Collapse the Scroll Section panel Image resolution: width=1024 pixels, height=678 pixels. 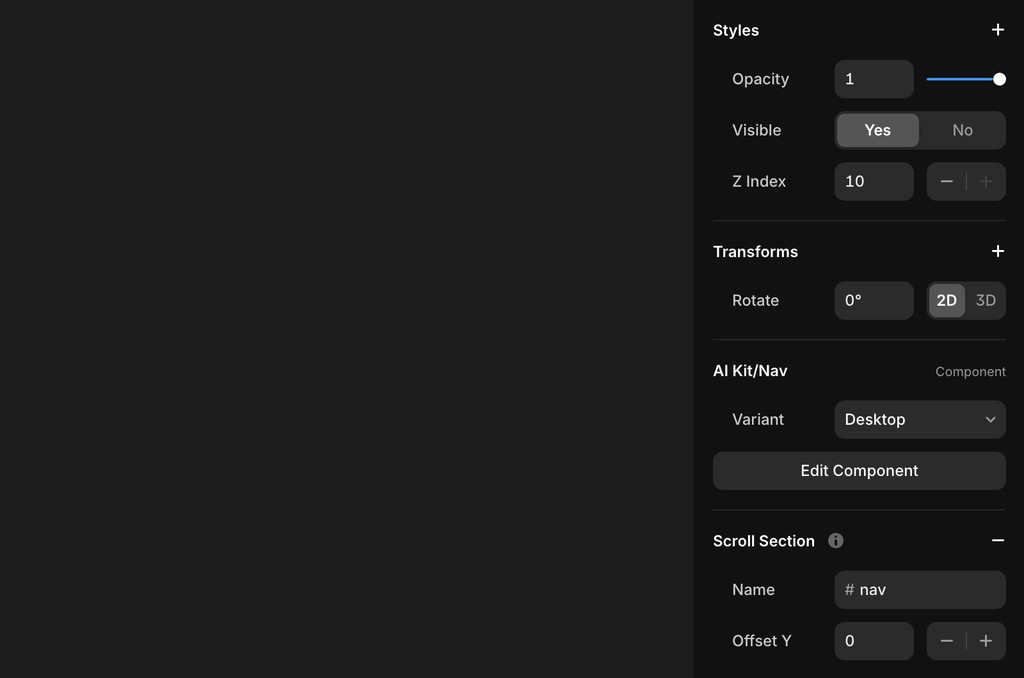click(x=997, y=540)
